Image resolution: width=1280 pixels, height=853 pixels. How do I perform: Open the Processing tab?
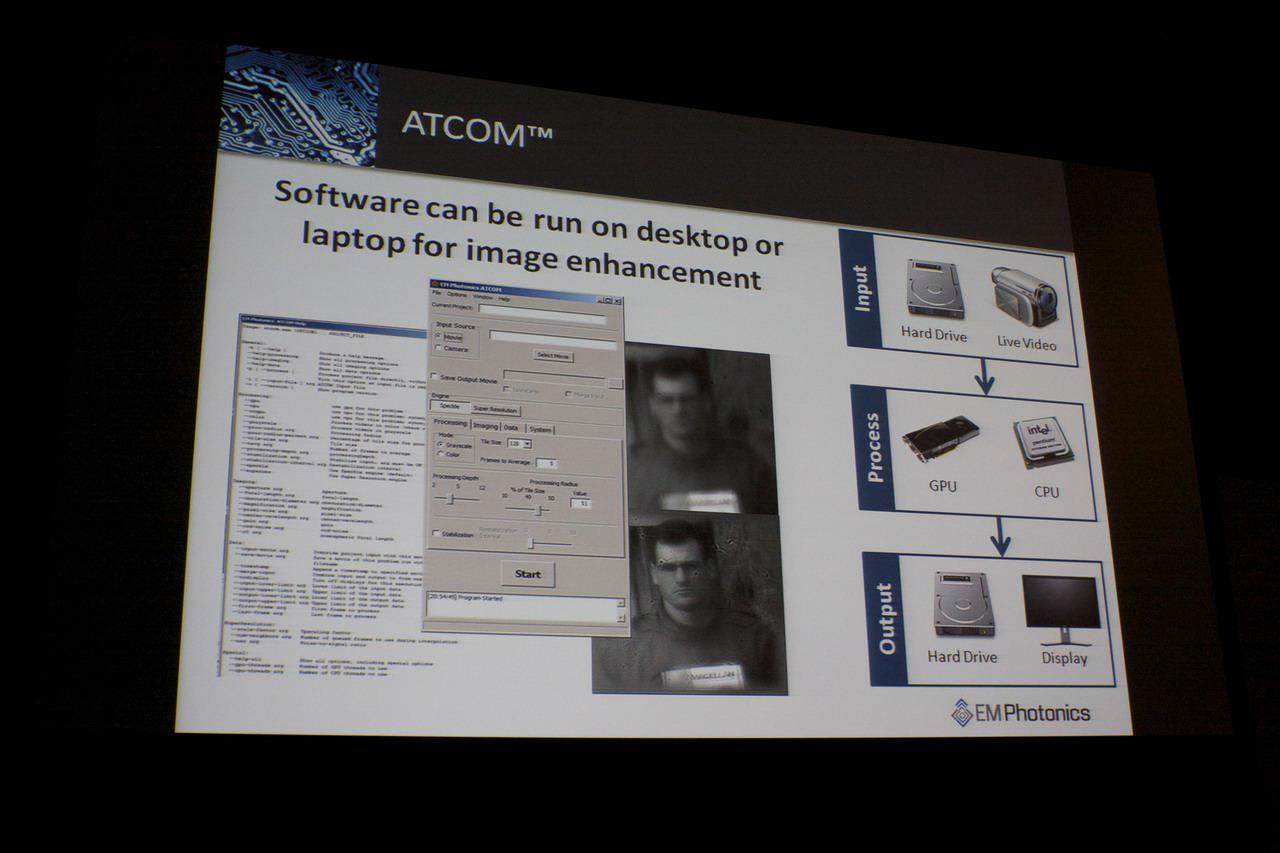point(450,422)
